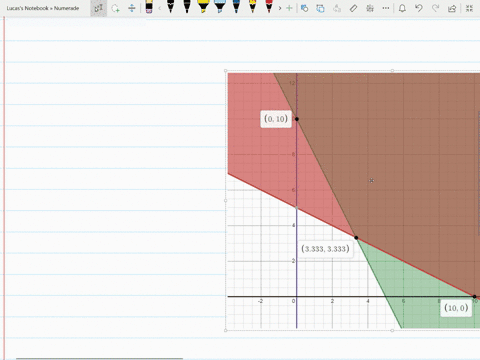Show previous pens with left chevron
The width and height of the screenshot is (480, 360).
(159, 8)
